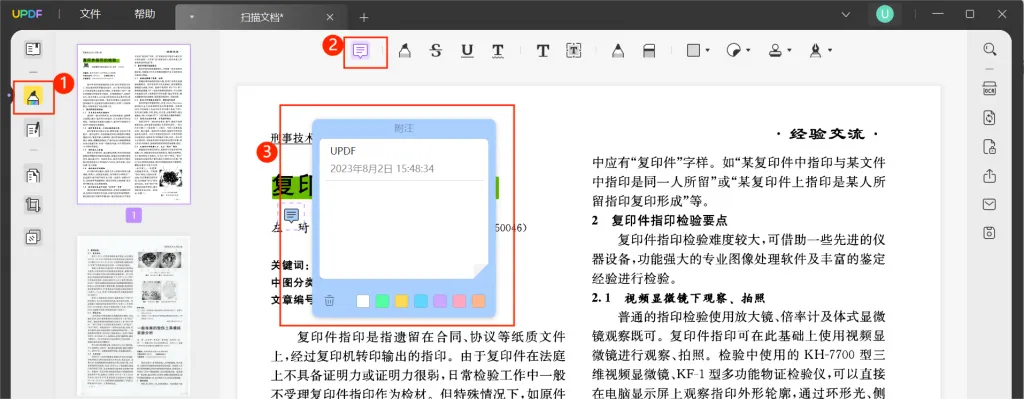Open the rectangle shape dropdown arrow
This screenshot has height=399, width=1024.
point(708,50)
